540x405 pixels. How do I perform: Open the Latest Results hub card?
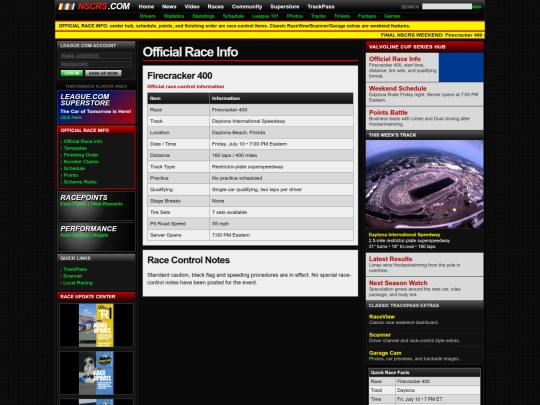pyautogui.click(x=425, y=264)
